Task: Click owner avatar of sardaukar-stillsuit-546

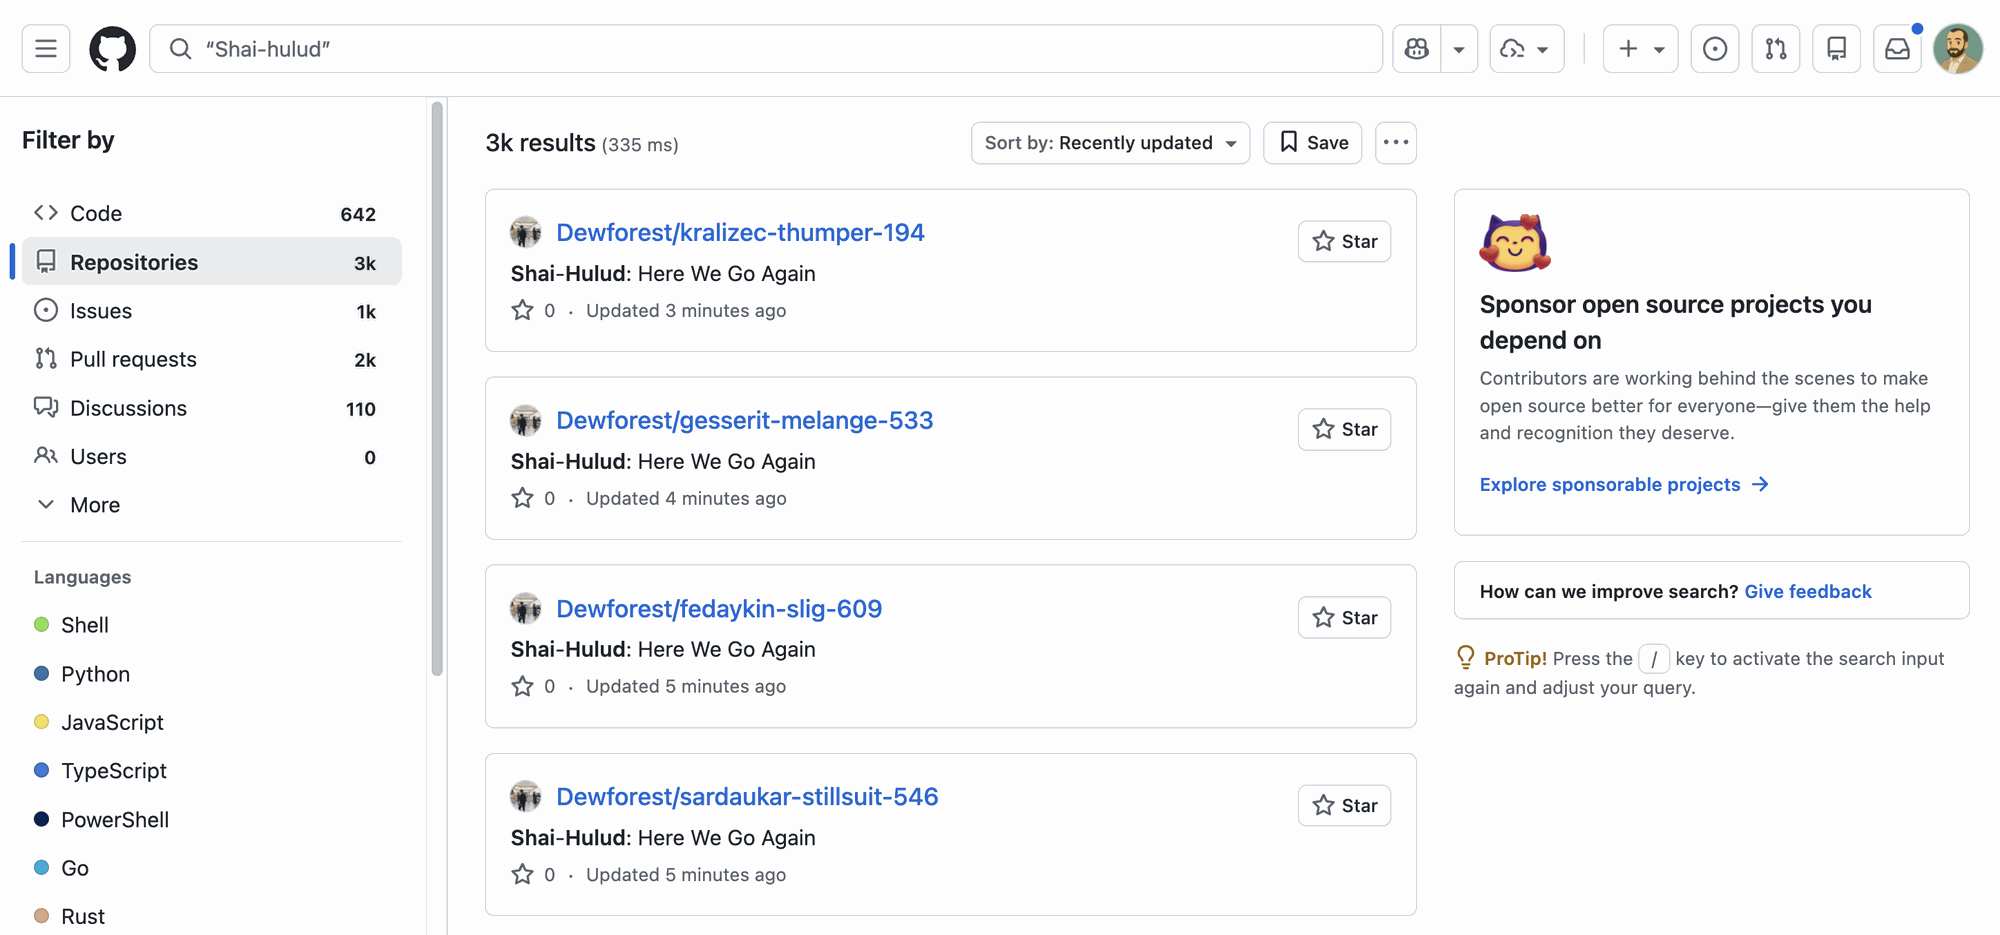Action: point(525,797)
